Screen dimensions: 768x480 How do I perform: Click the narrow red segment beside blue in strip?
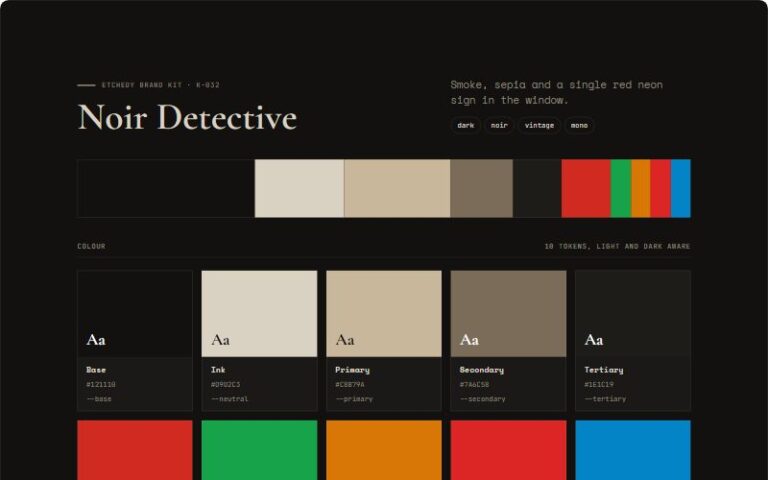coord(660,188)
